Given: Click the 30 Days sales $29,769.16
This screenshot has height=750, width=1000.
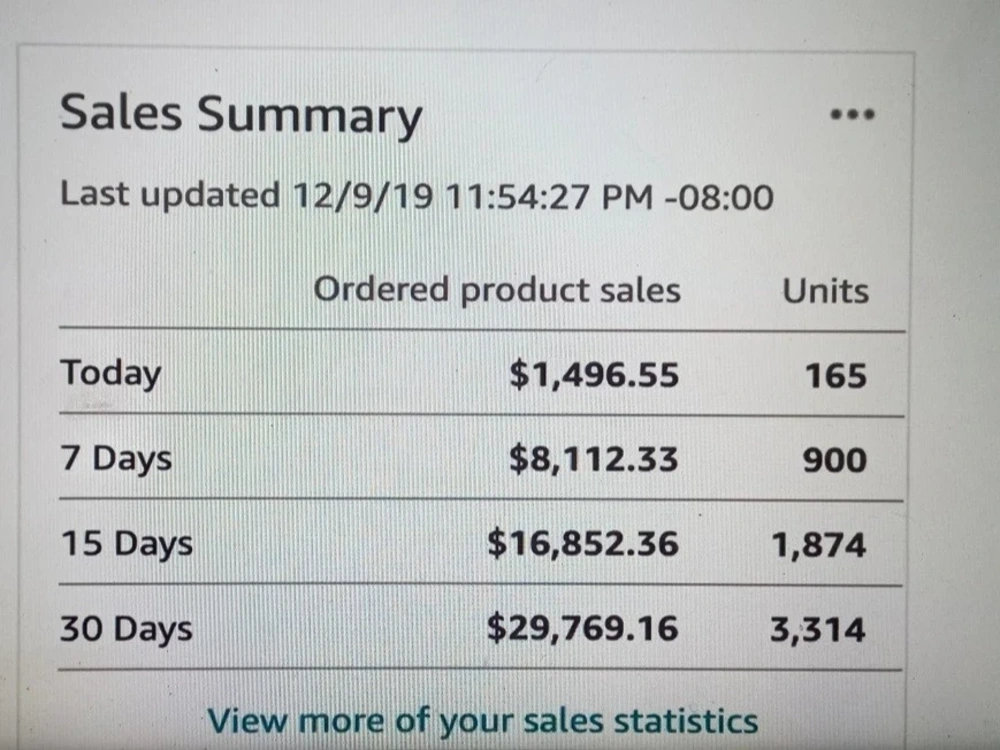Looking at the screenshot, I should [x=582, y=628].
